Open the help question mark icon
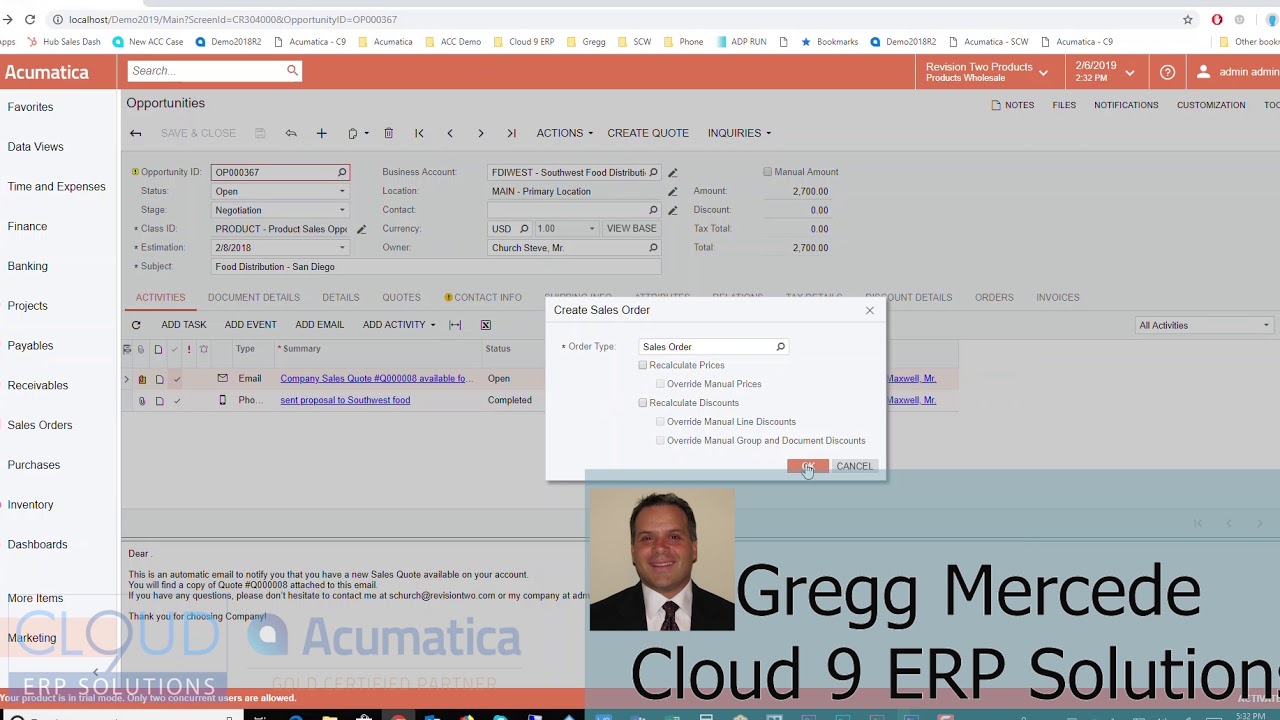Screen dimensions: 1280x720 1167,72
